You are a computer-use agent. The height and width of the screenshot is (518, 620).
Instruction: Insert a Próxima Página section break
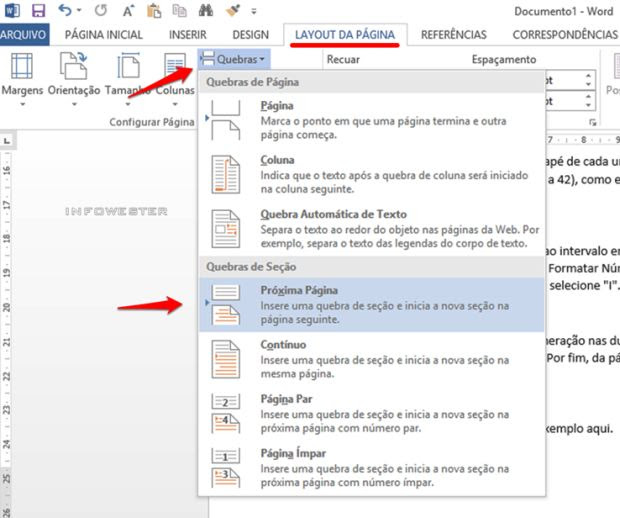coord(372,304)
